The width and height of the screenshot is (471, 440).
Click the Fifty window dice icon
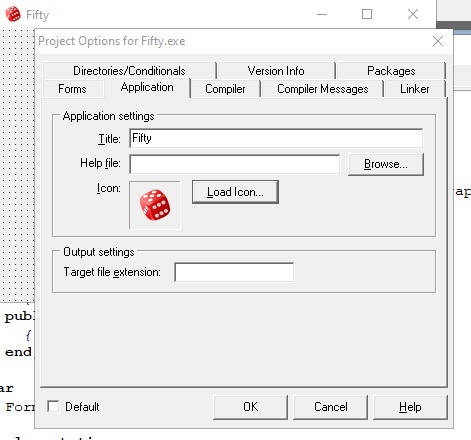coord(13,14)
